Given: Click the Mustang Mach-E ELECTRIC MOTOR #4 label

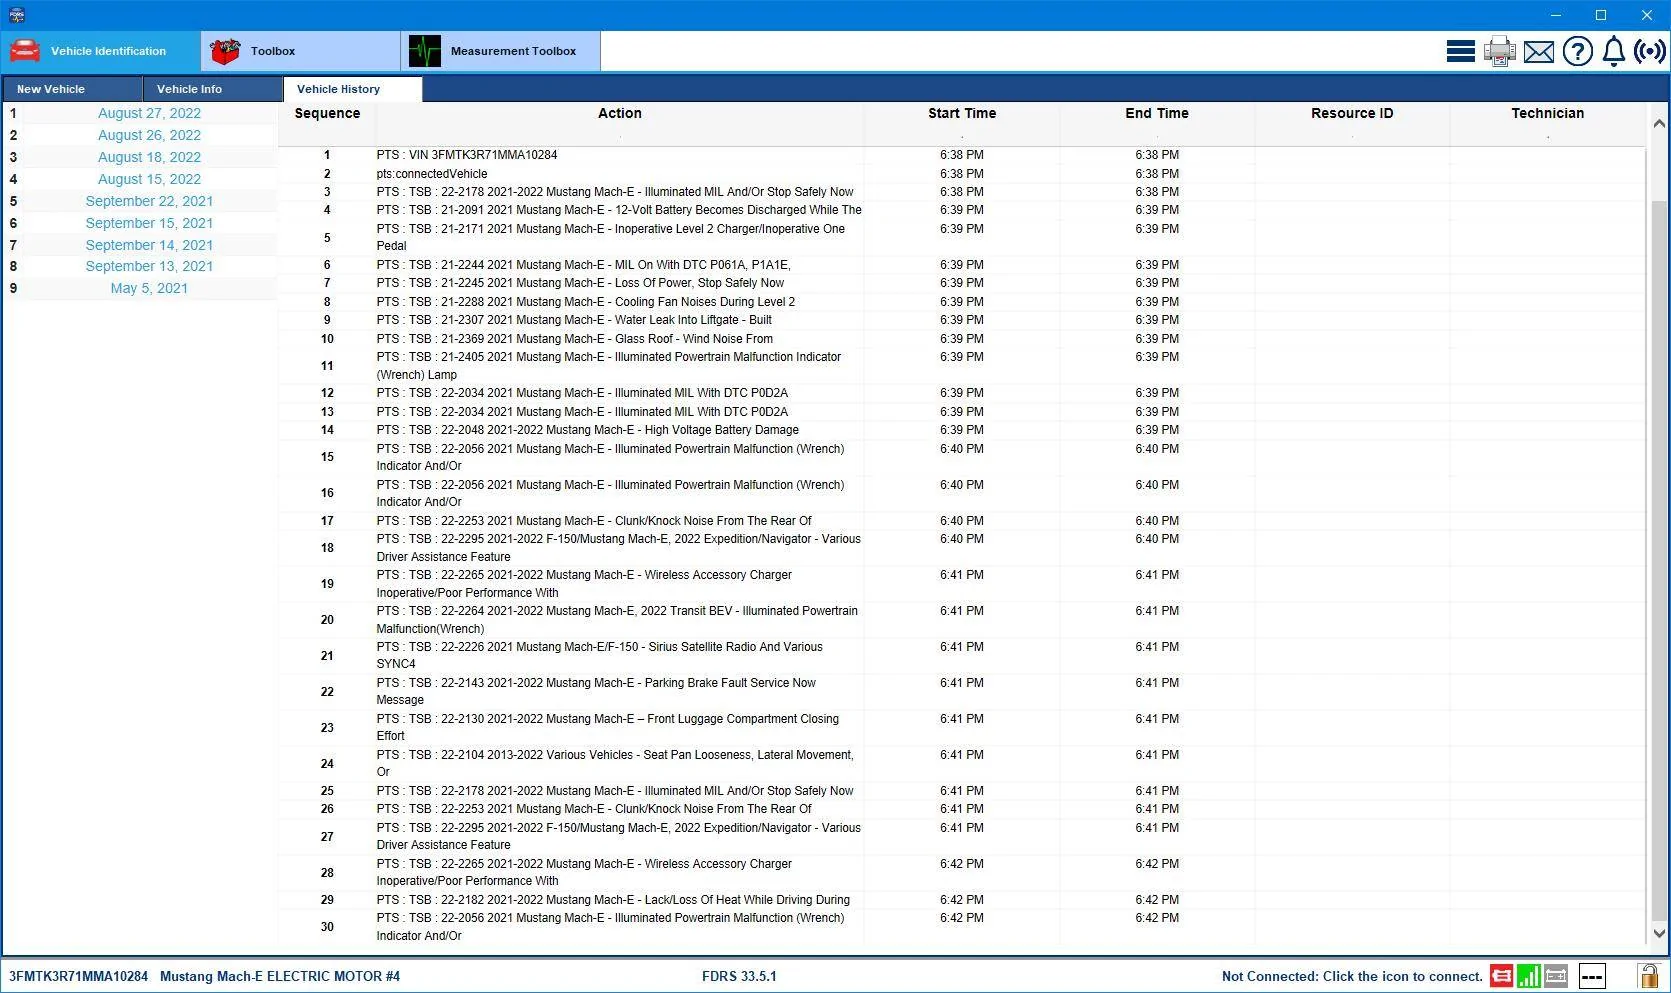Looking at the screenshot, I should point(280,976).
